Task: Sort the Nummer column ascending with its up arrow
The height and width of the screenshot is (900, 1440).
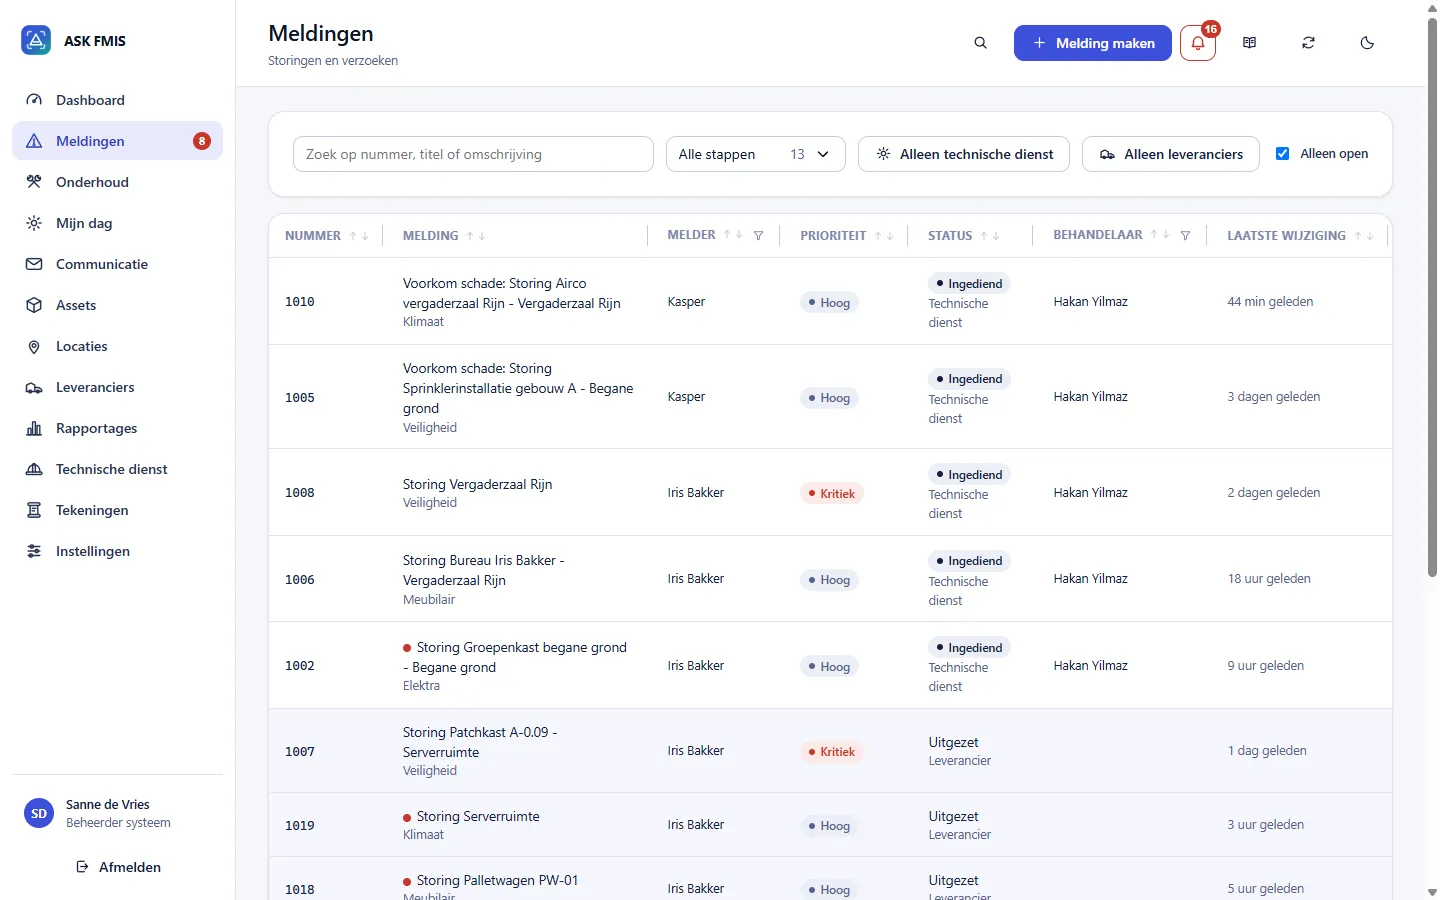Action: tap(353, 236)
